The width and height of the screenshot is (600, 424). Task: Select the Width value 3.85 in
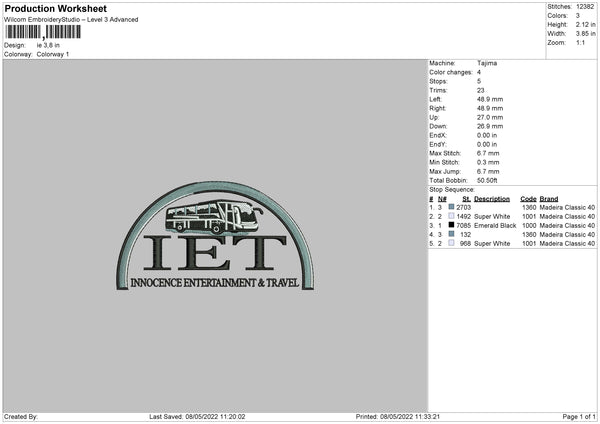pyautogui.click(x=585, y=34)
